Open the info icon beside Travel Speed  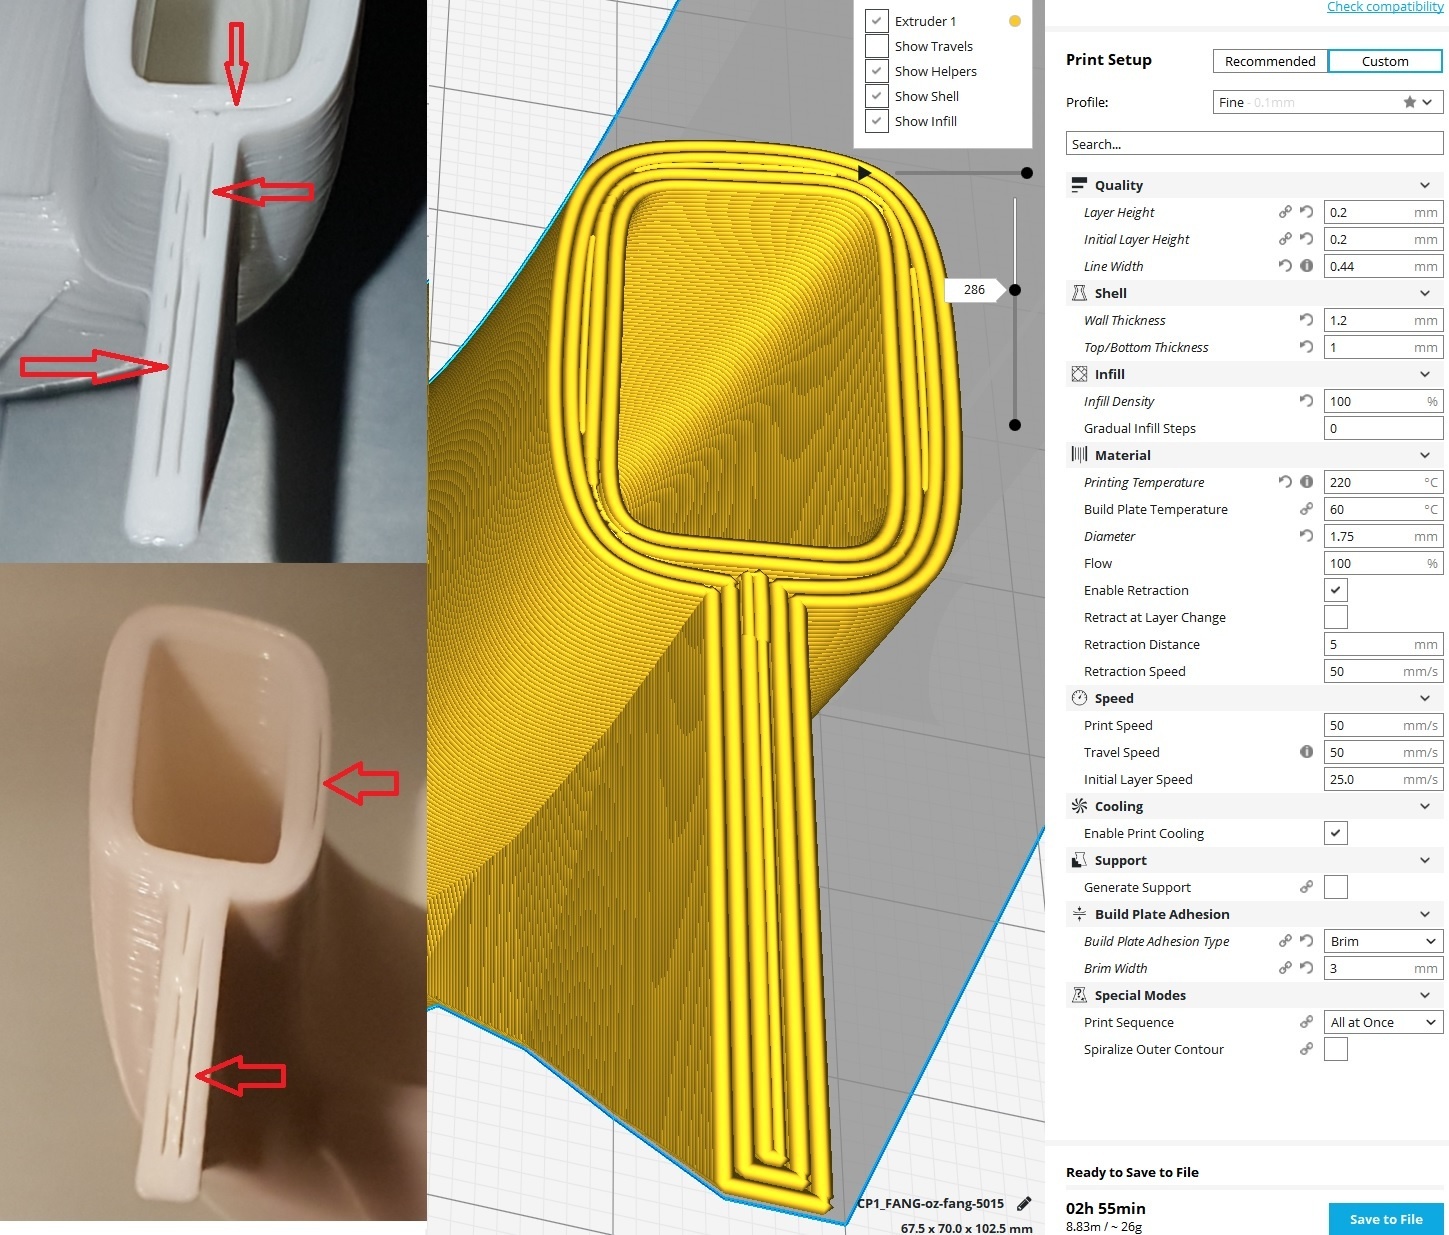(1306, 752)
